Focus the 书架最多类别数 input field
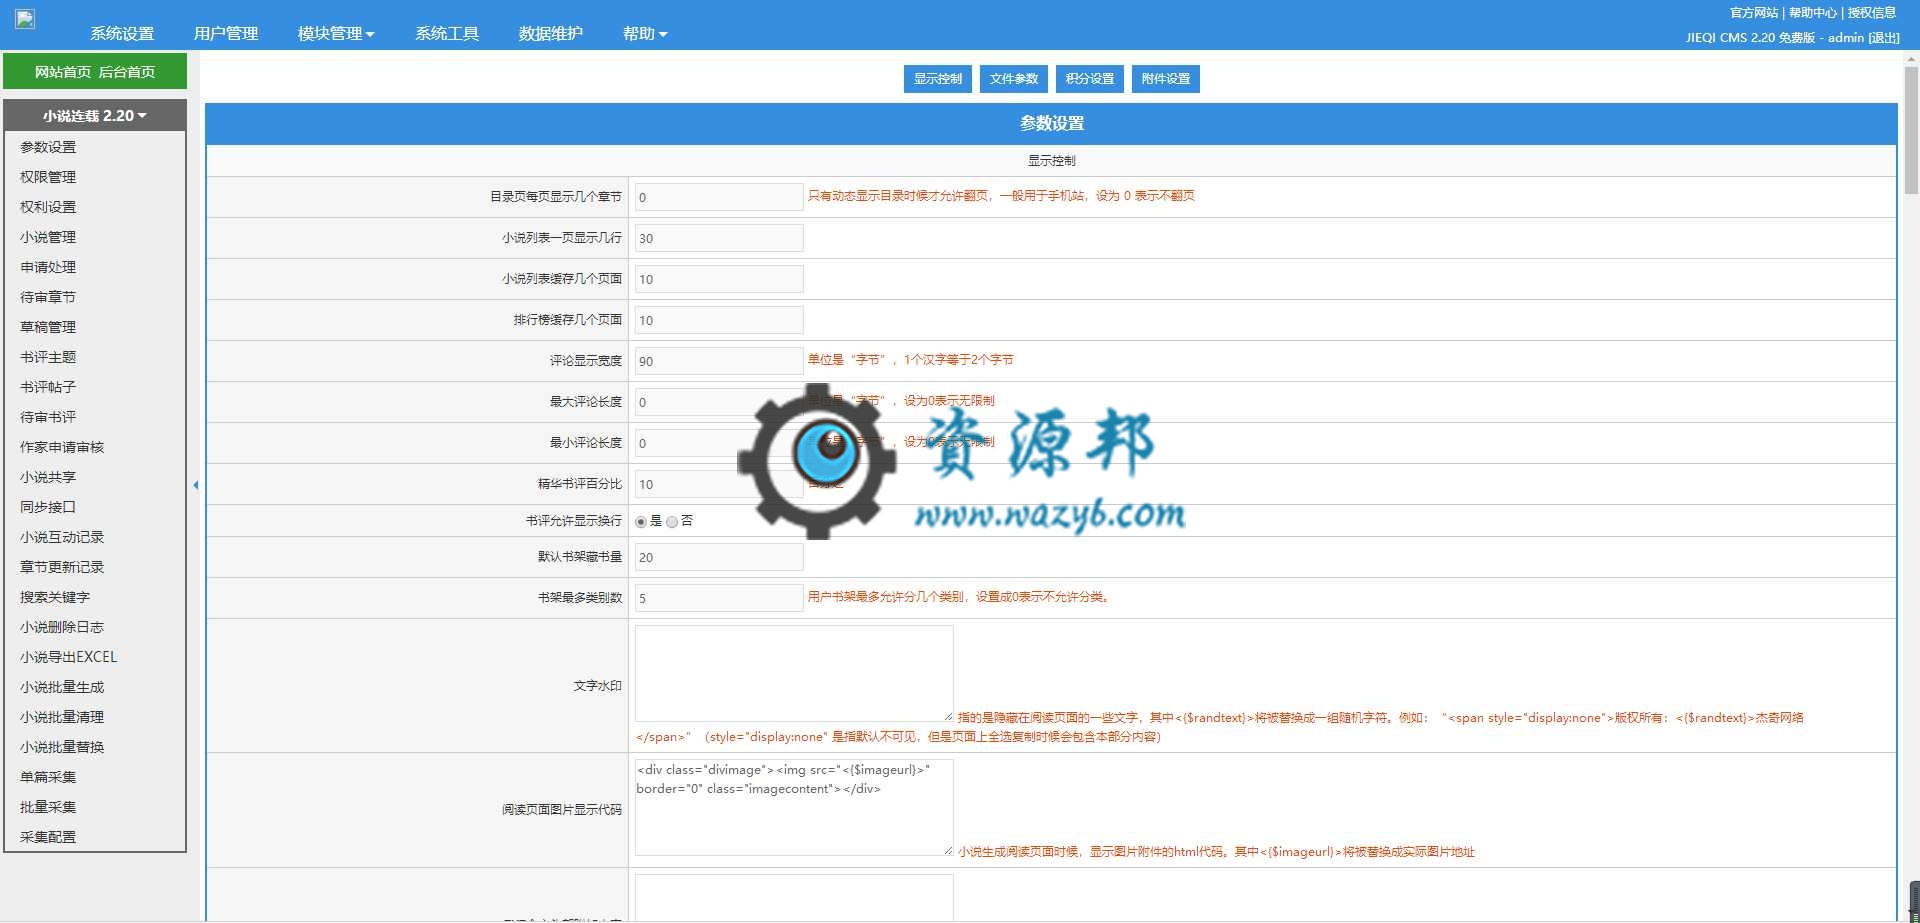 click(719, 598)
